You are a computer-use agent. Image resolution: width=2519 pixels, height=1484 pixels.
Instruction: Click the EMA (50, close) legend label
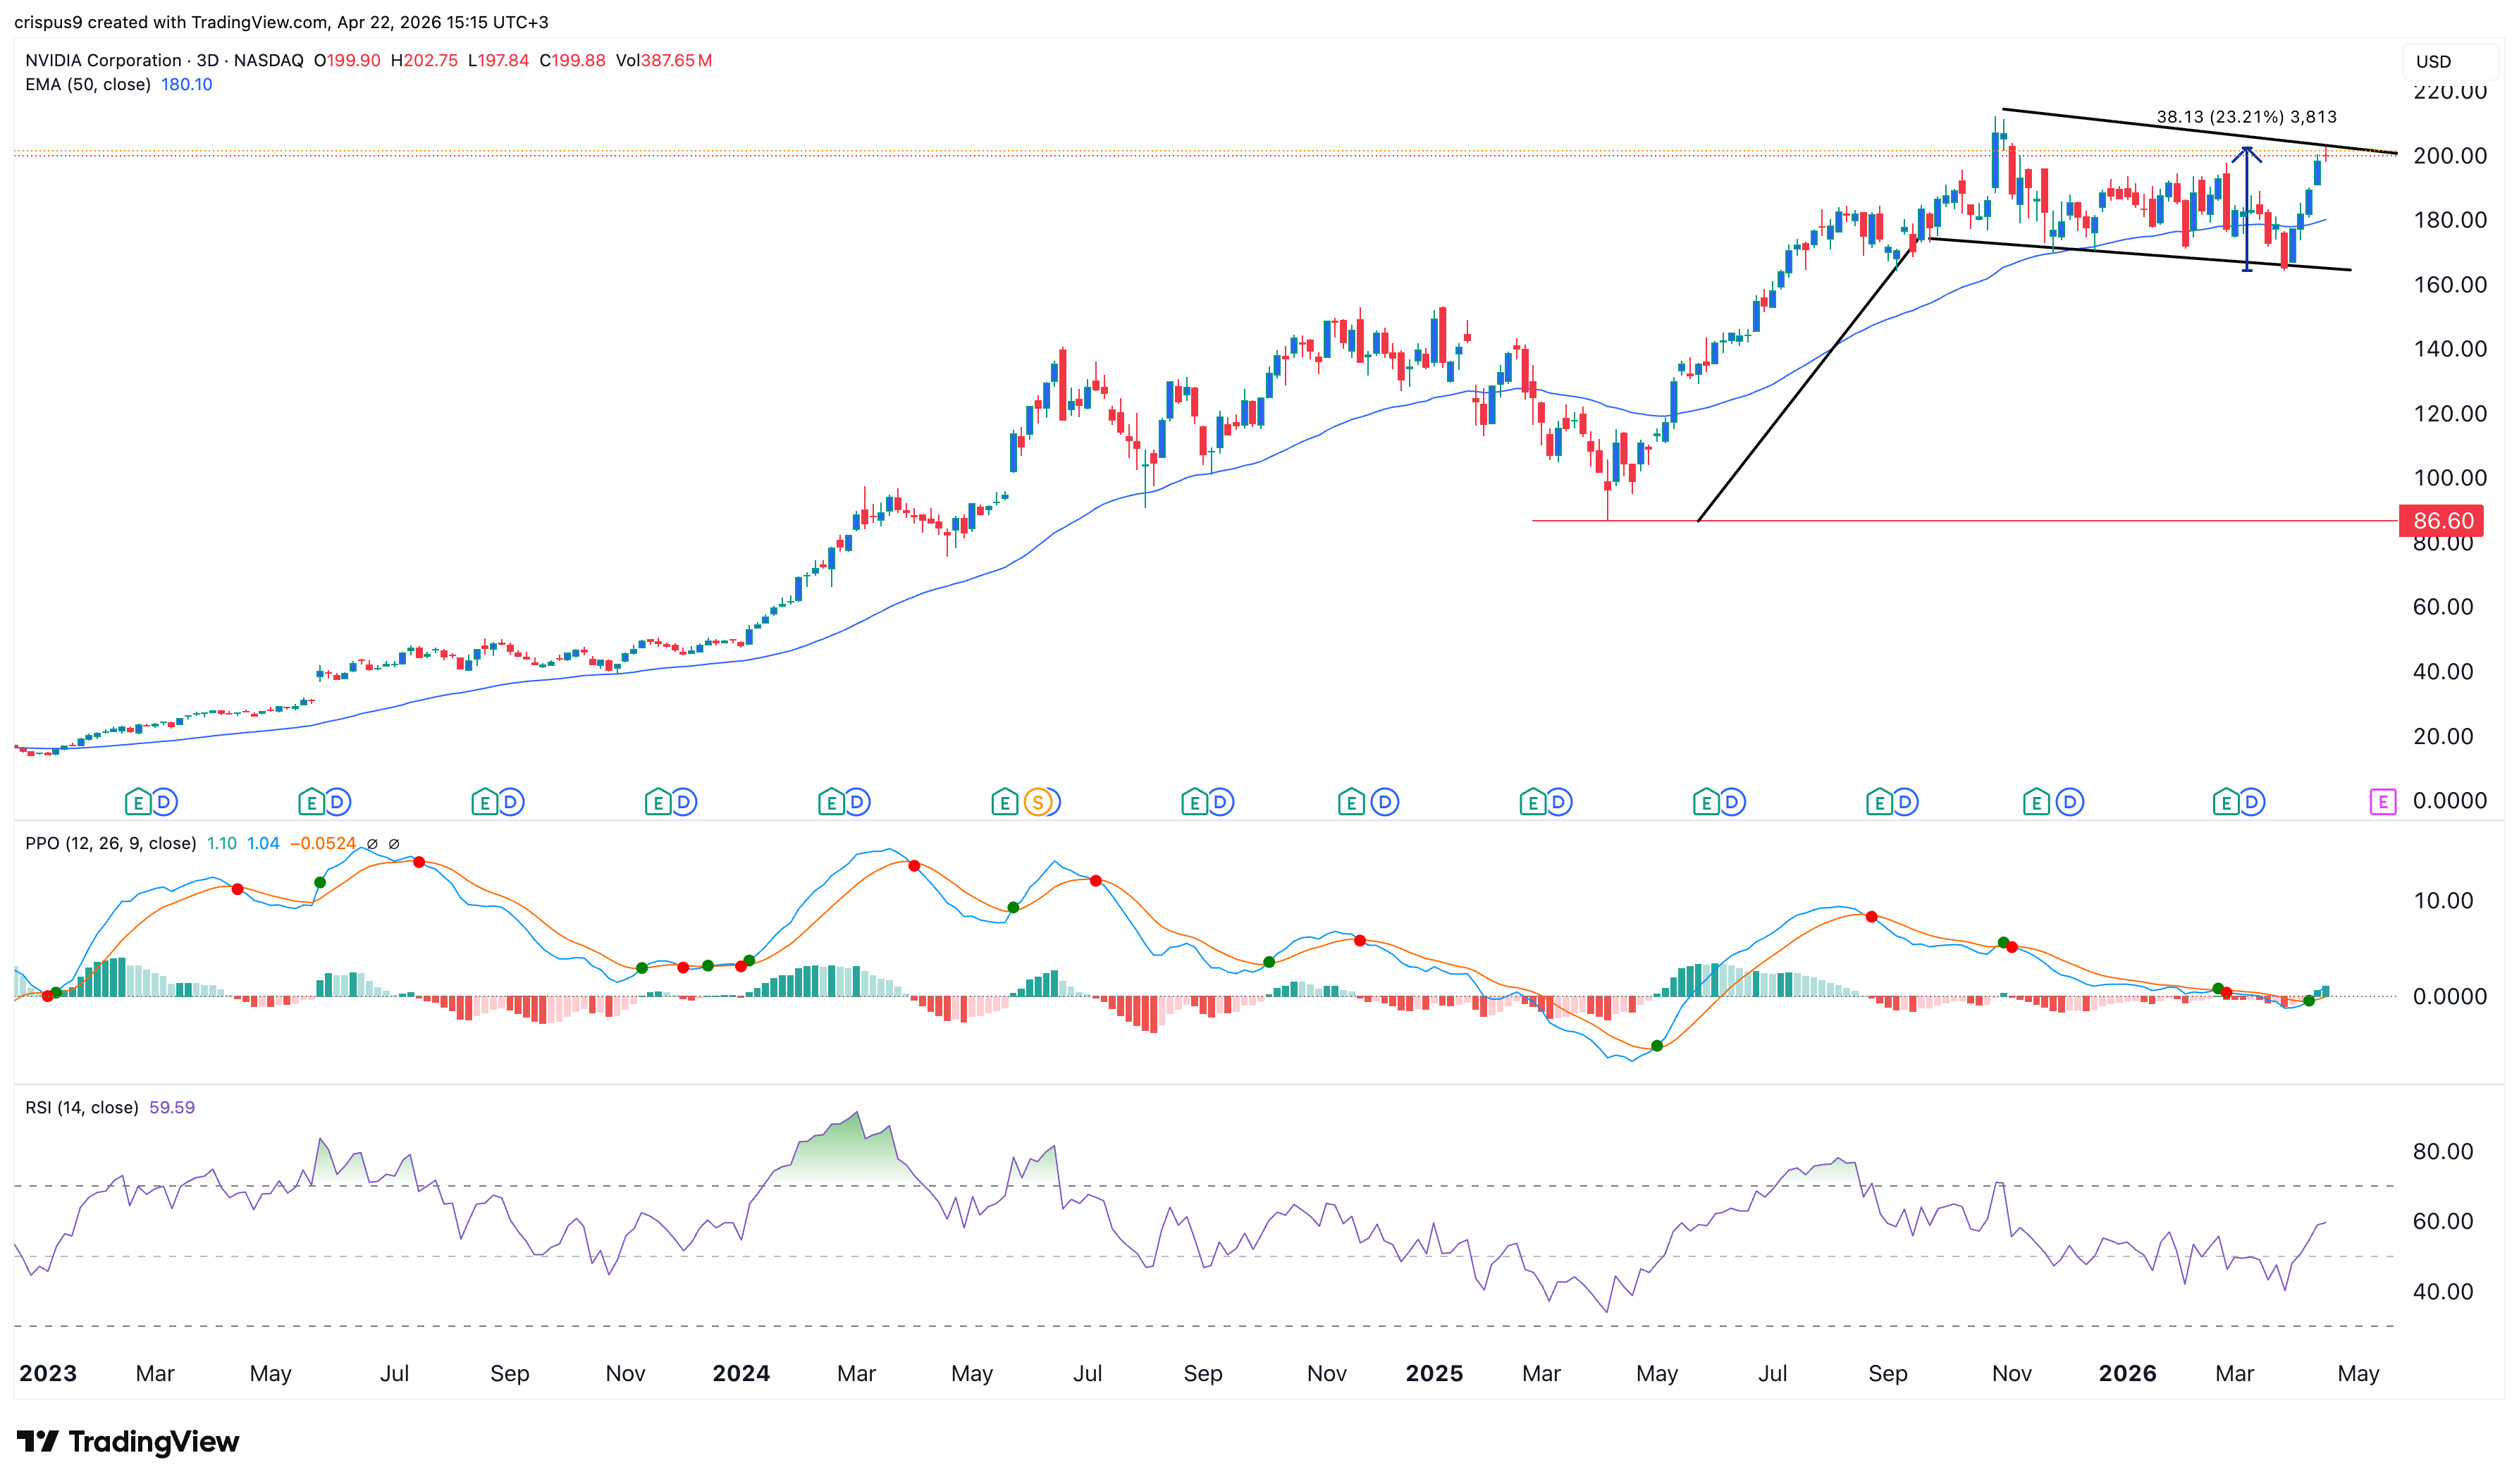coord(88,85)
